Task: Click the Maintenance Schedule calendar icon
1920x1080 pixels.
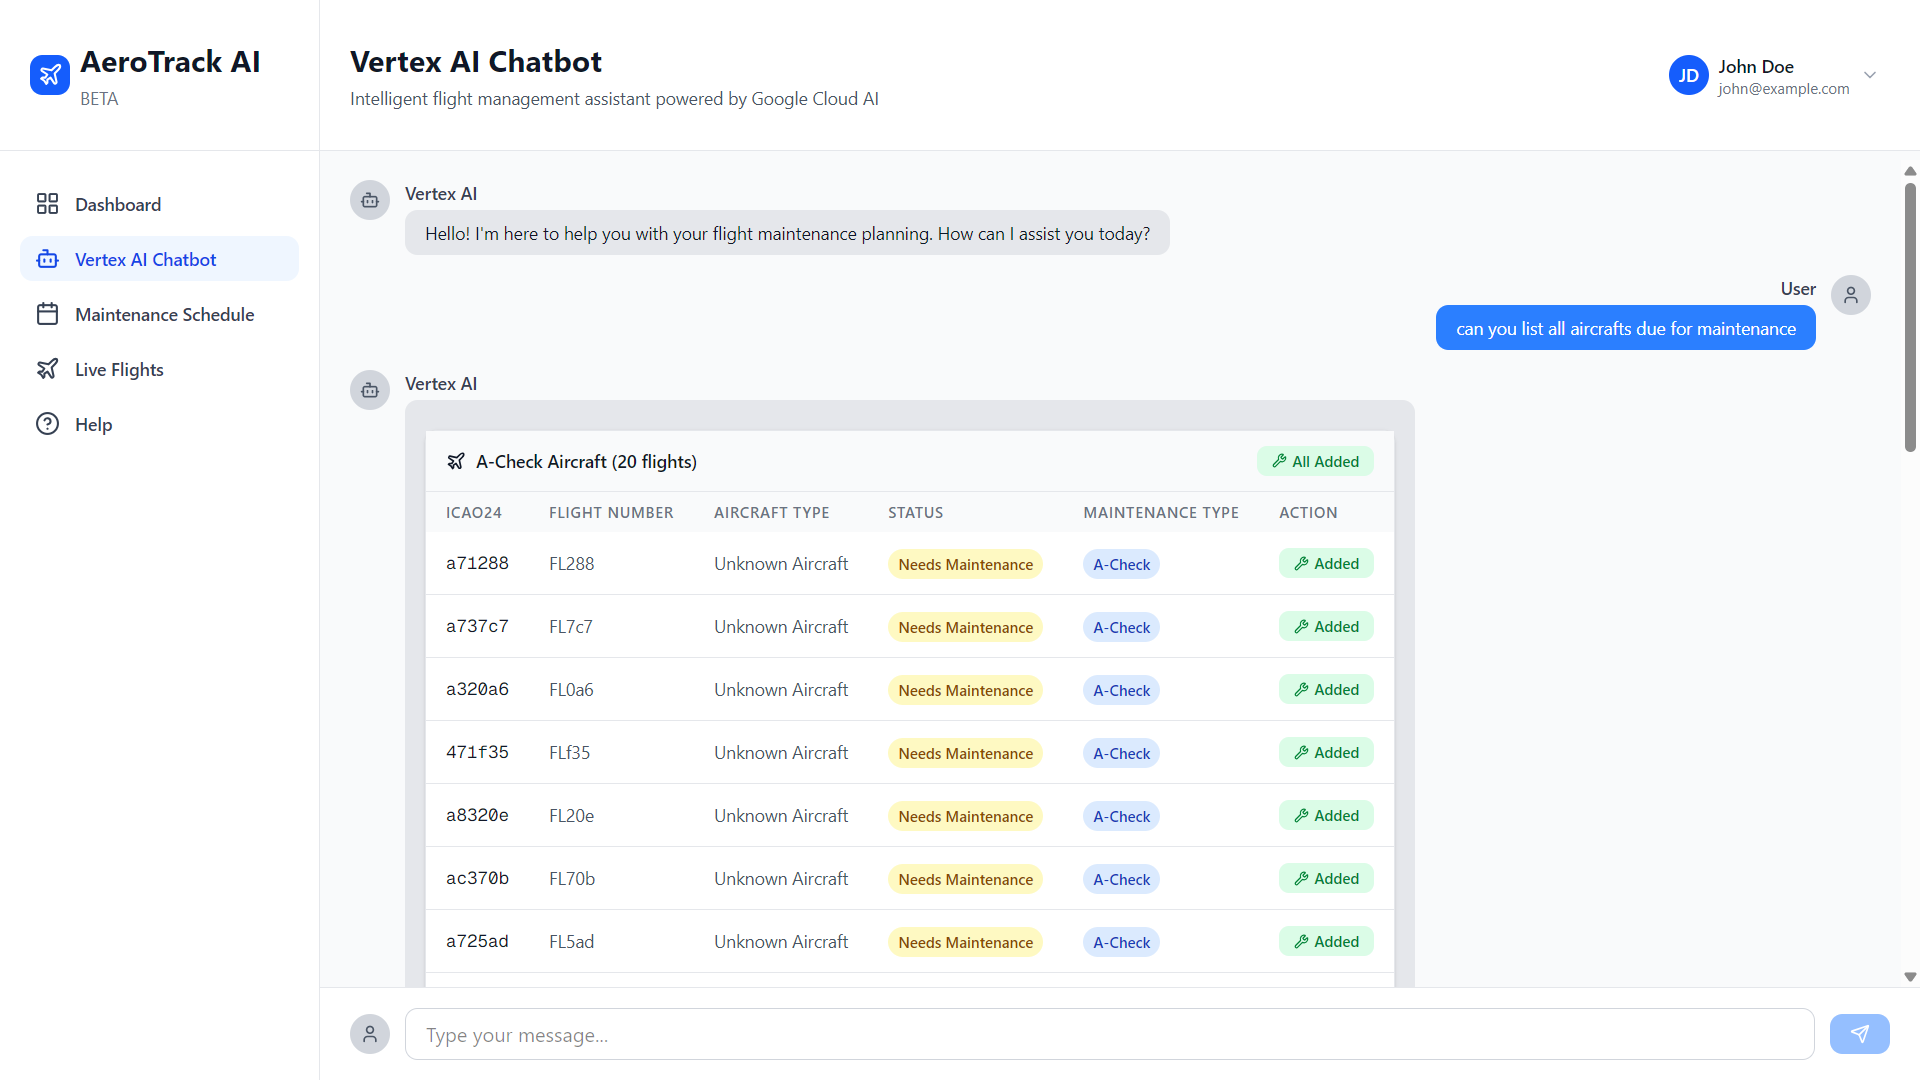Action: [x=47, y=314]
